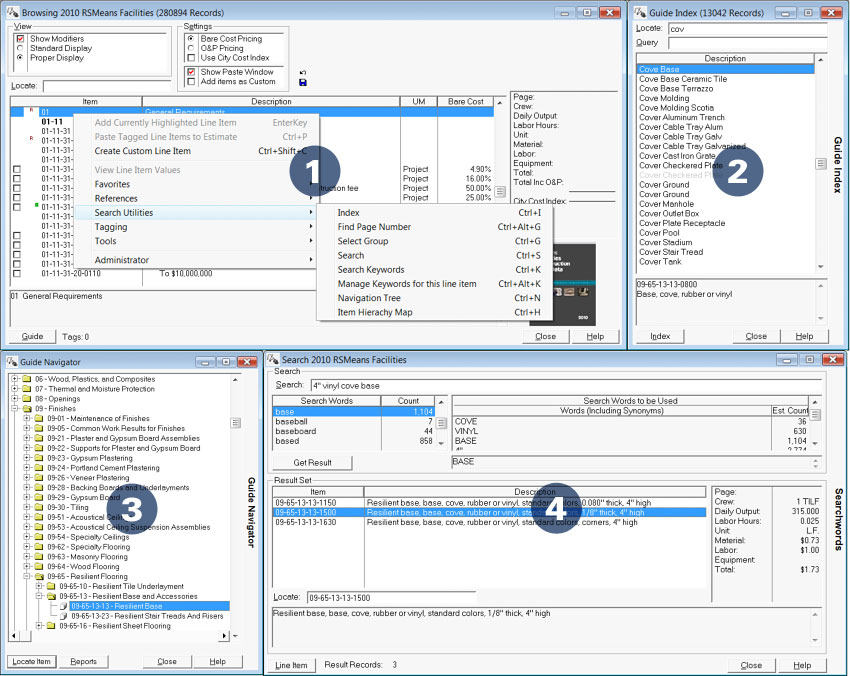Expand the 07 - Thermal and Moisture Protection node

(x=15, y=389)
